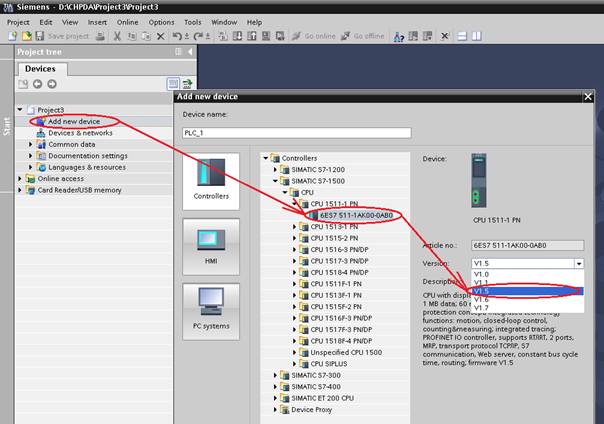Switch to the Devices tab

click(40, 68)
